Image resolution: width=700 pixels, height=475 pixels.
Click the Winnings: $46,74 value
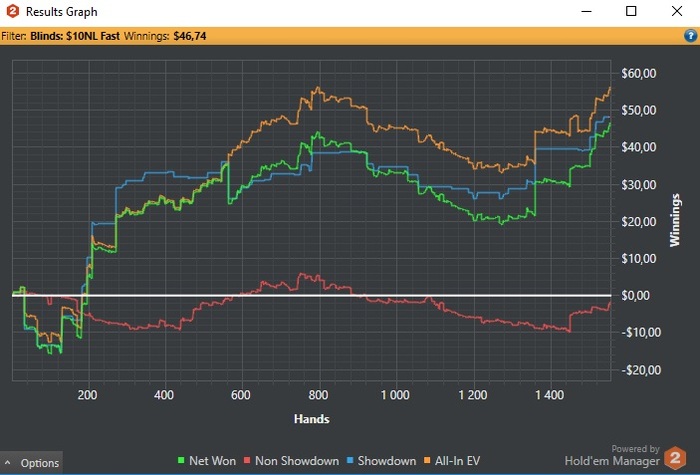click(189, 36)
